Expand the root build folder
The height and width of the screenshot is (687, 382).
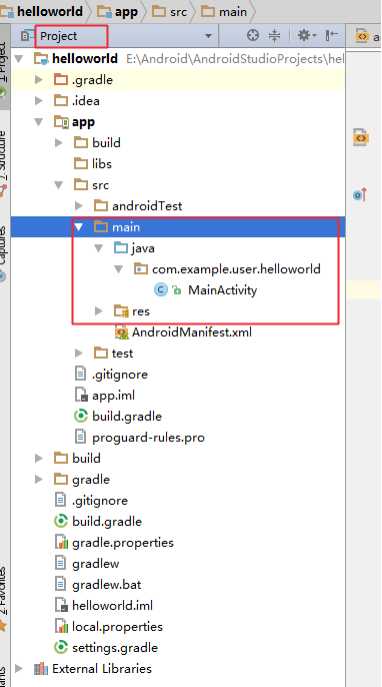39,458
